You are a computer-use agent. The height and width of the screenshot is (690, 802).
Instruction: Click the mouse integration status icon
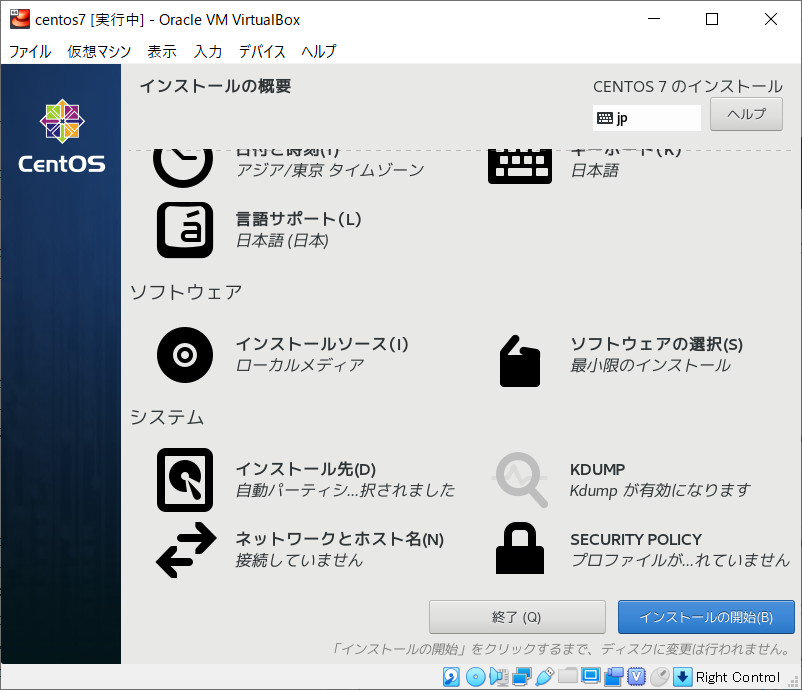pyautogui.click(x=659, y=677)
